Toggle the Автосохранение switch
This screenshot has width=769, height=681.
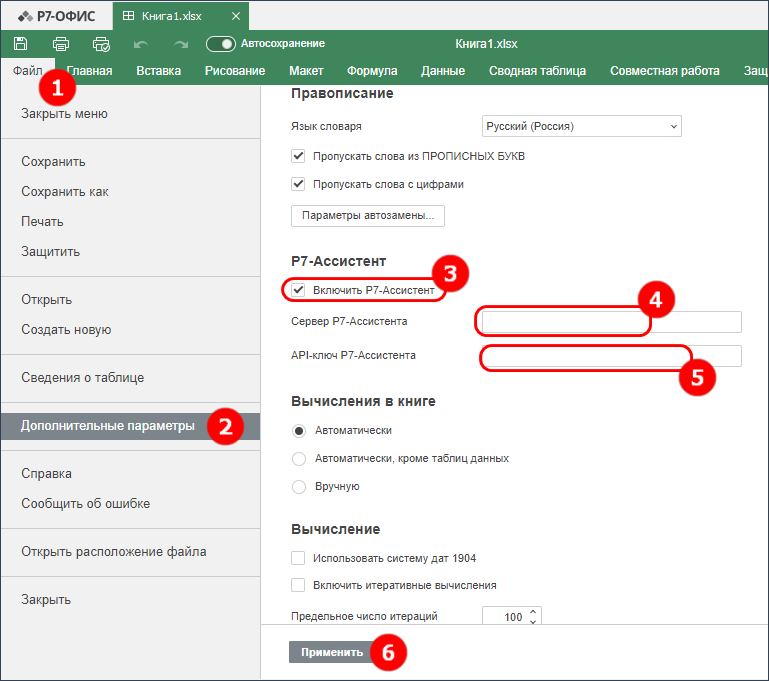coord(221,44)
